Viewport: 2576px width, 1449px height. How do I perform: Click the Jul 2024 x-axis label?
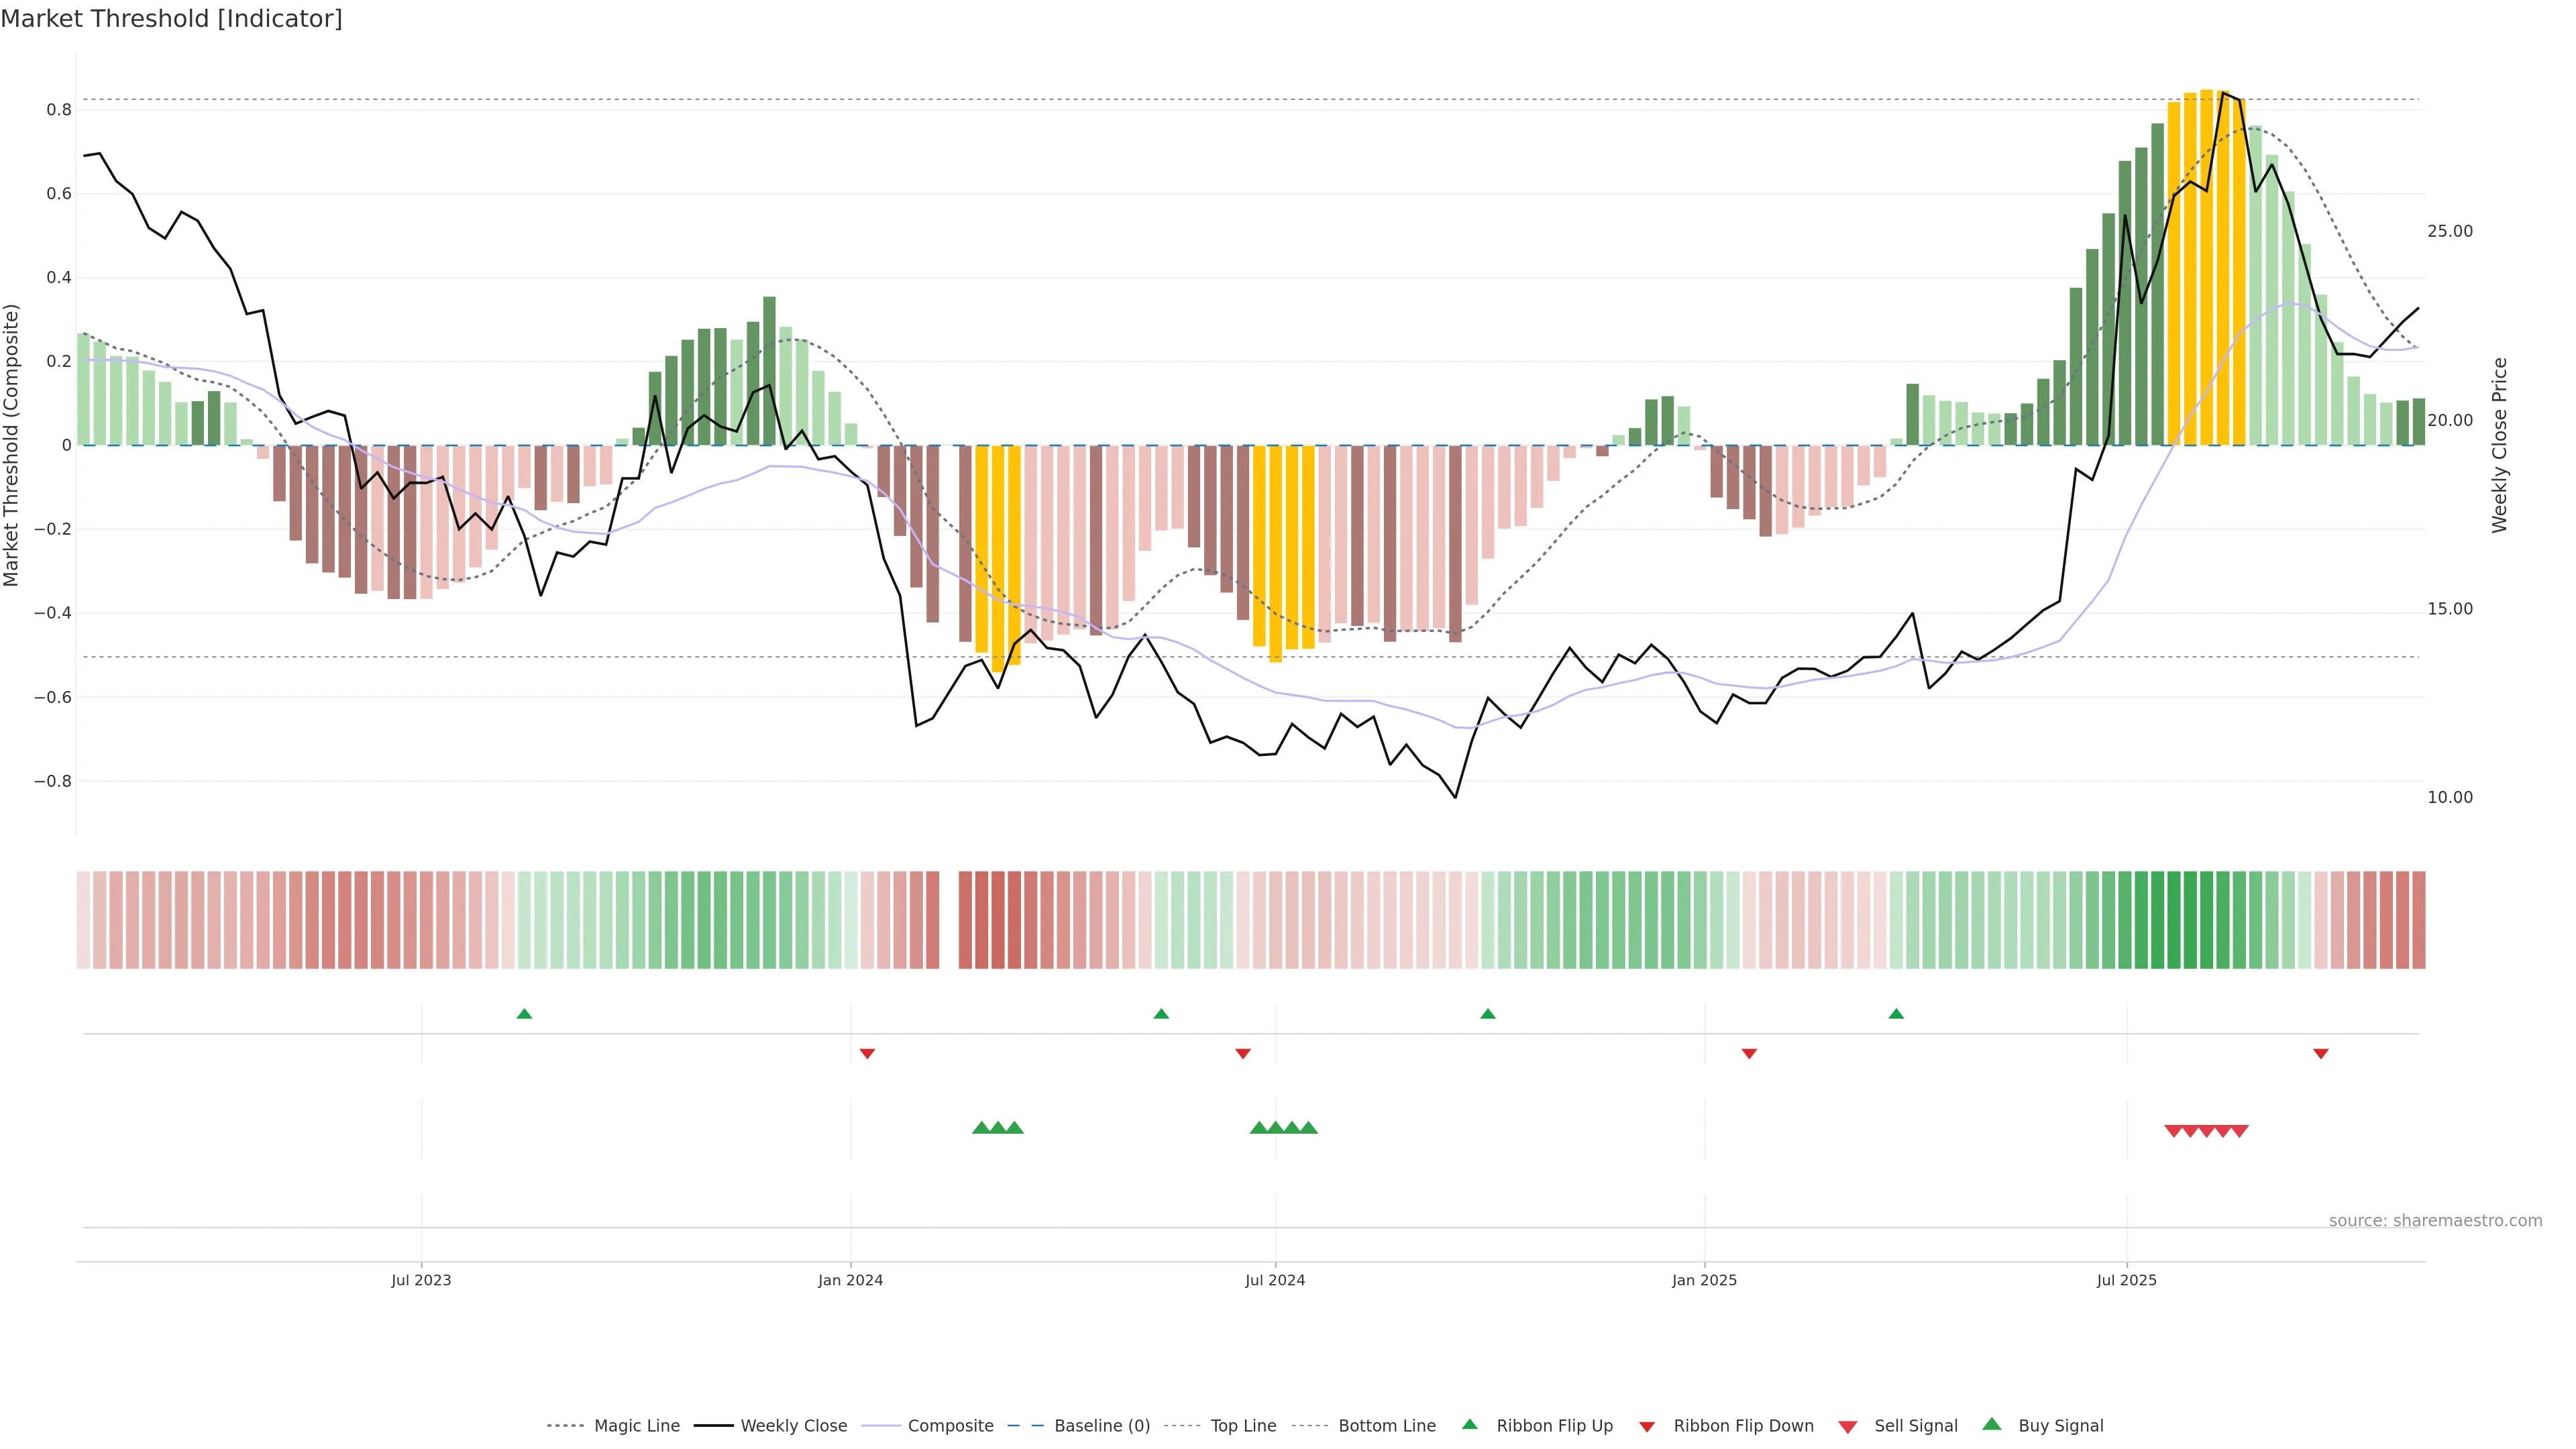click(1275, 1280)
